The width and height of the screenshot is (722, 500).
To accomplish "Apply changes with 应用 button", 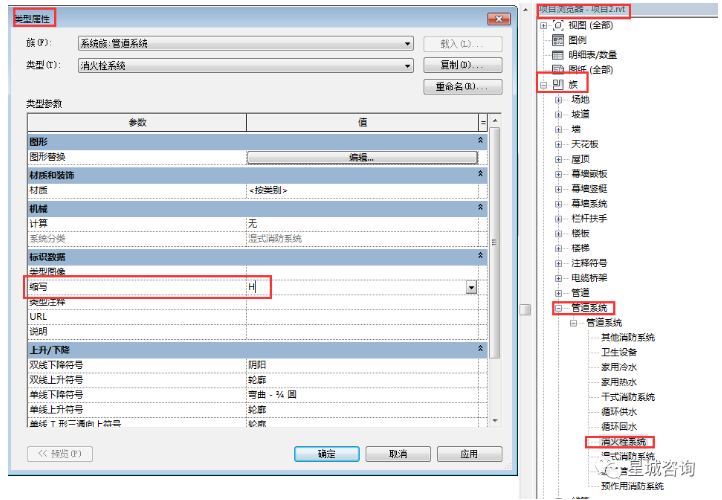I will pyautogui.click(x=470, y=454).
